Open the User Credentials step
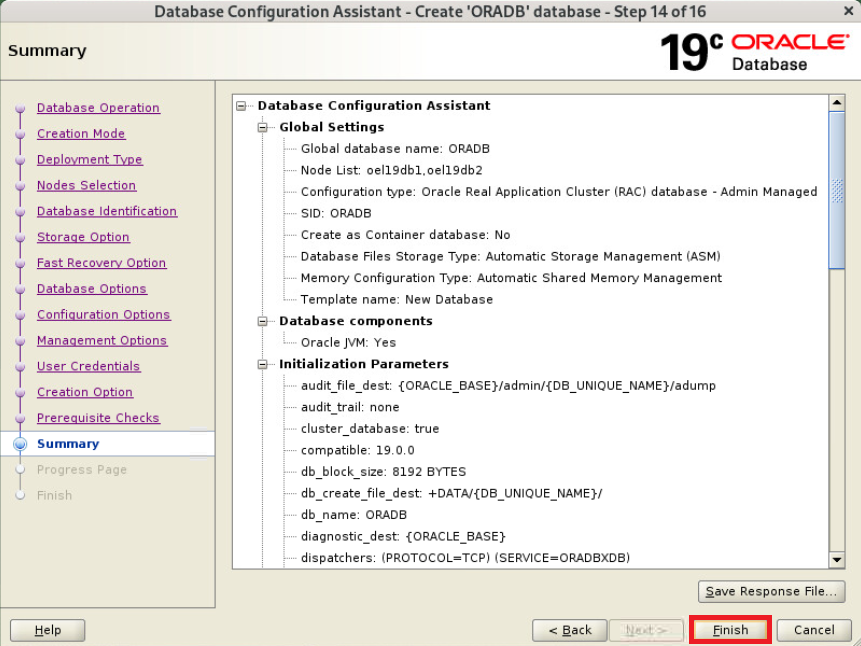The image size is (861, 646). [x=88, y=366]
